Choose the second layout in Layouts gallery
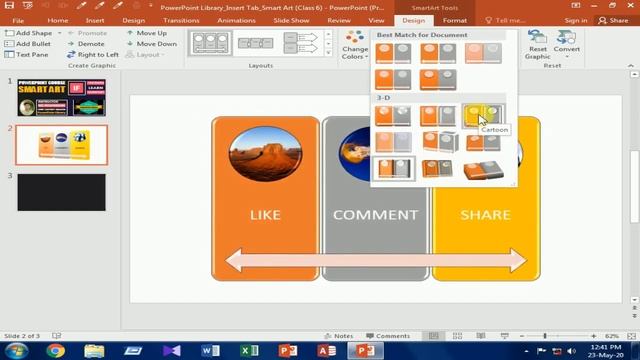 pyautogui.click(x=256, y=43)
